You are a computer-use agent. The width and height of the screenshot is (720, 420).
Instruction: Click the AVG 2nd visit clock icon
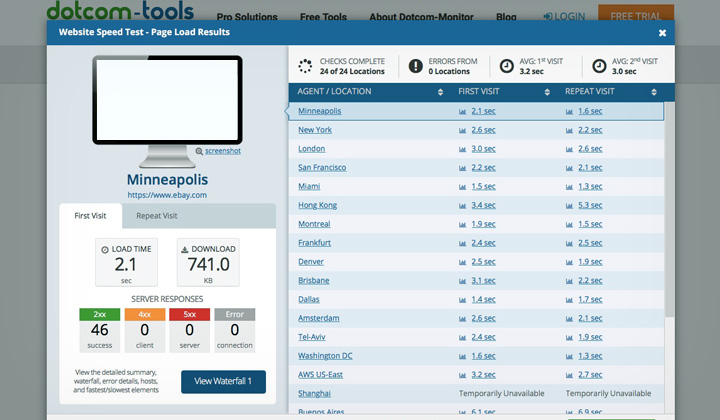(599, 66)
